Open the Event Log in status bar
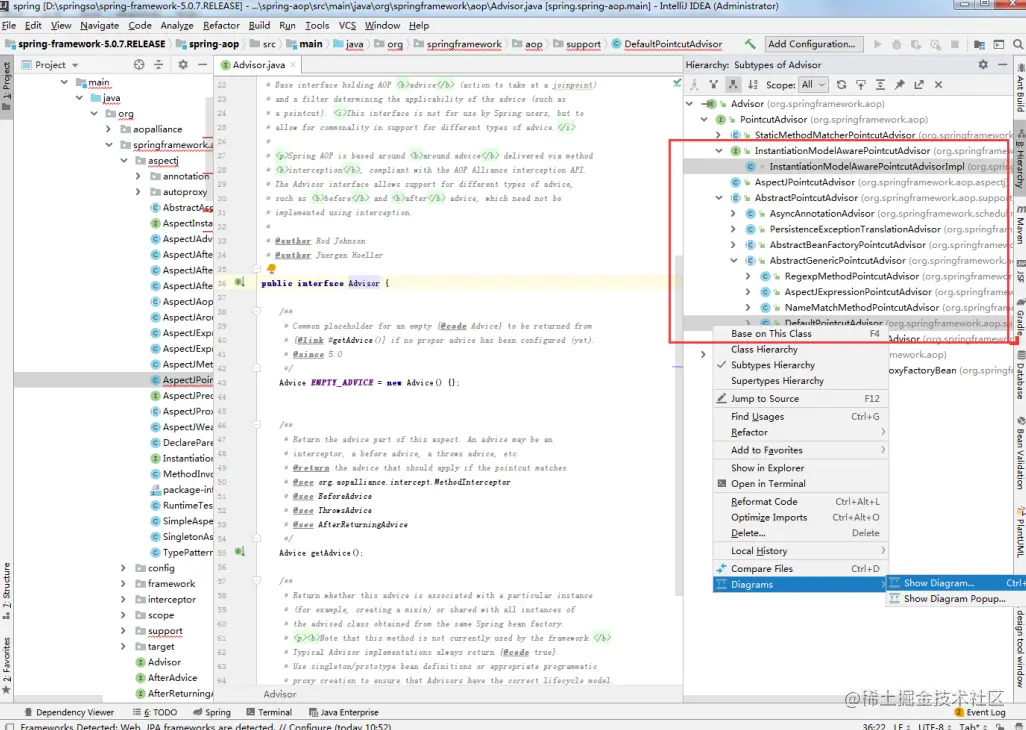1026x730 pixels. (x=980, y=712)
